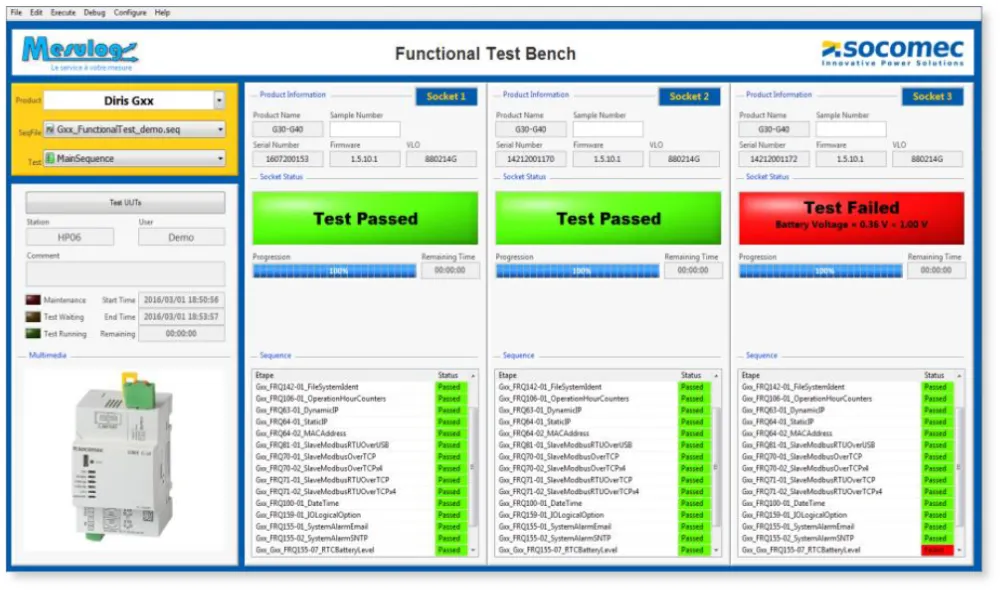
Task: Click the Start Time value field
Action: [x=181, y=300]
